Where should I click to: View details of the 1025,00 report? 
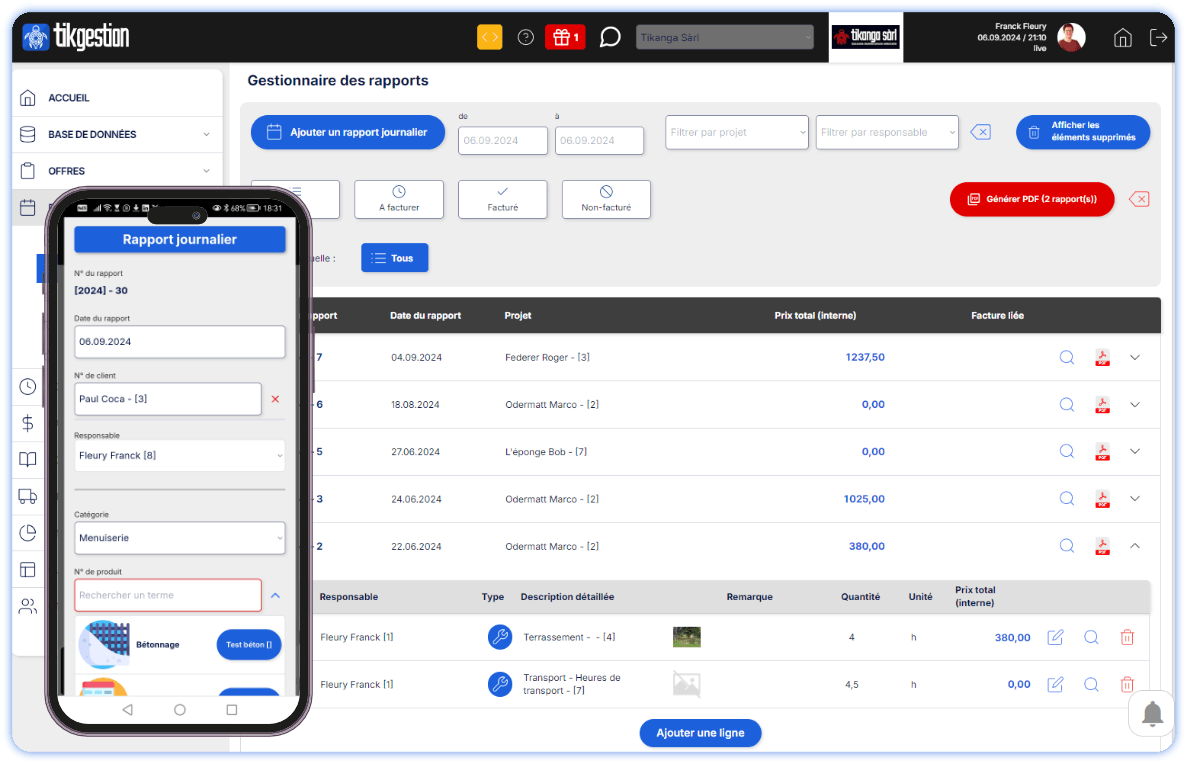pyautogui.click(x=1067, y=498)
